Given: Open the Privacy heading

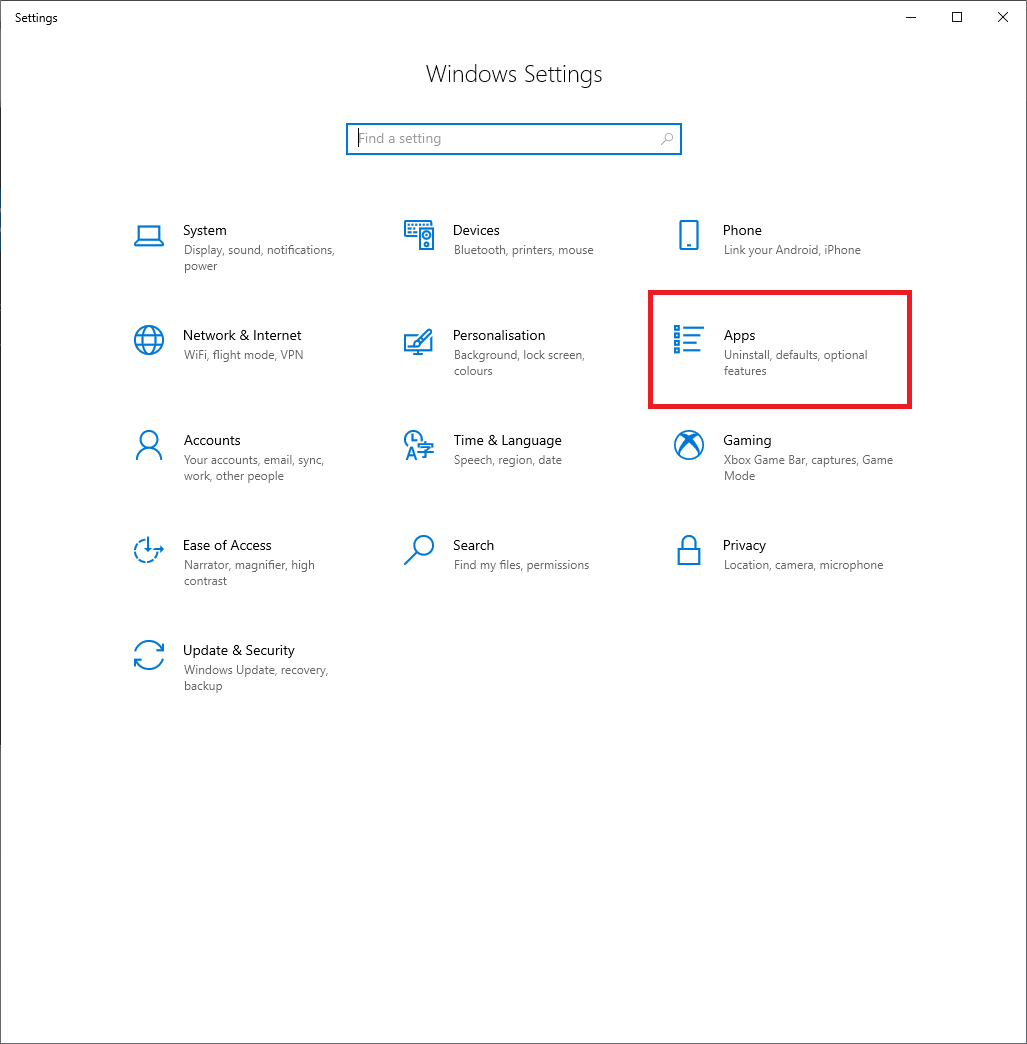Looking at the screenshot, I should (744, 546).
